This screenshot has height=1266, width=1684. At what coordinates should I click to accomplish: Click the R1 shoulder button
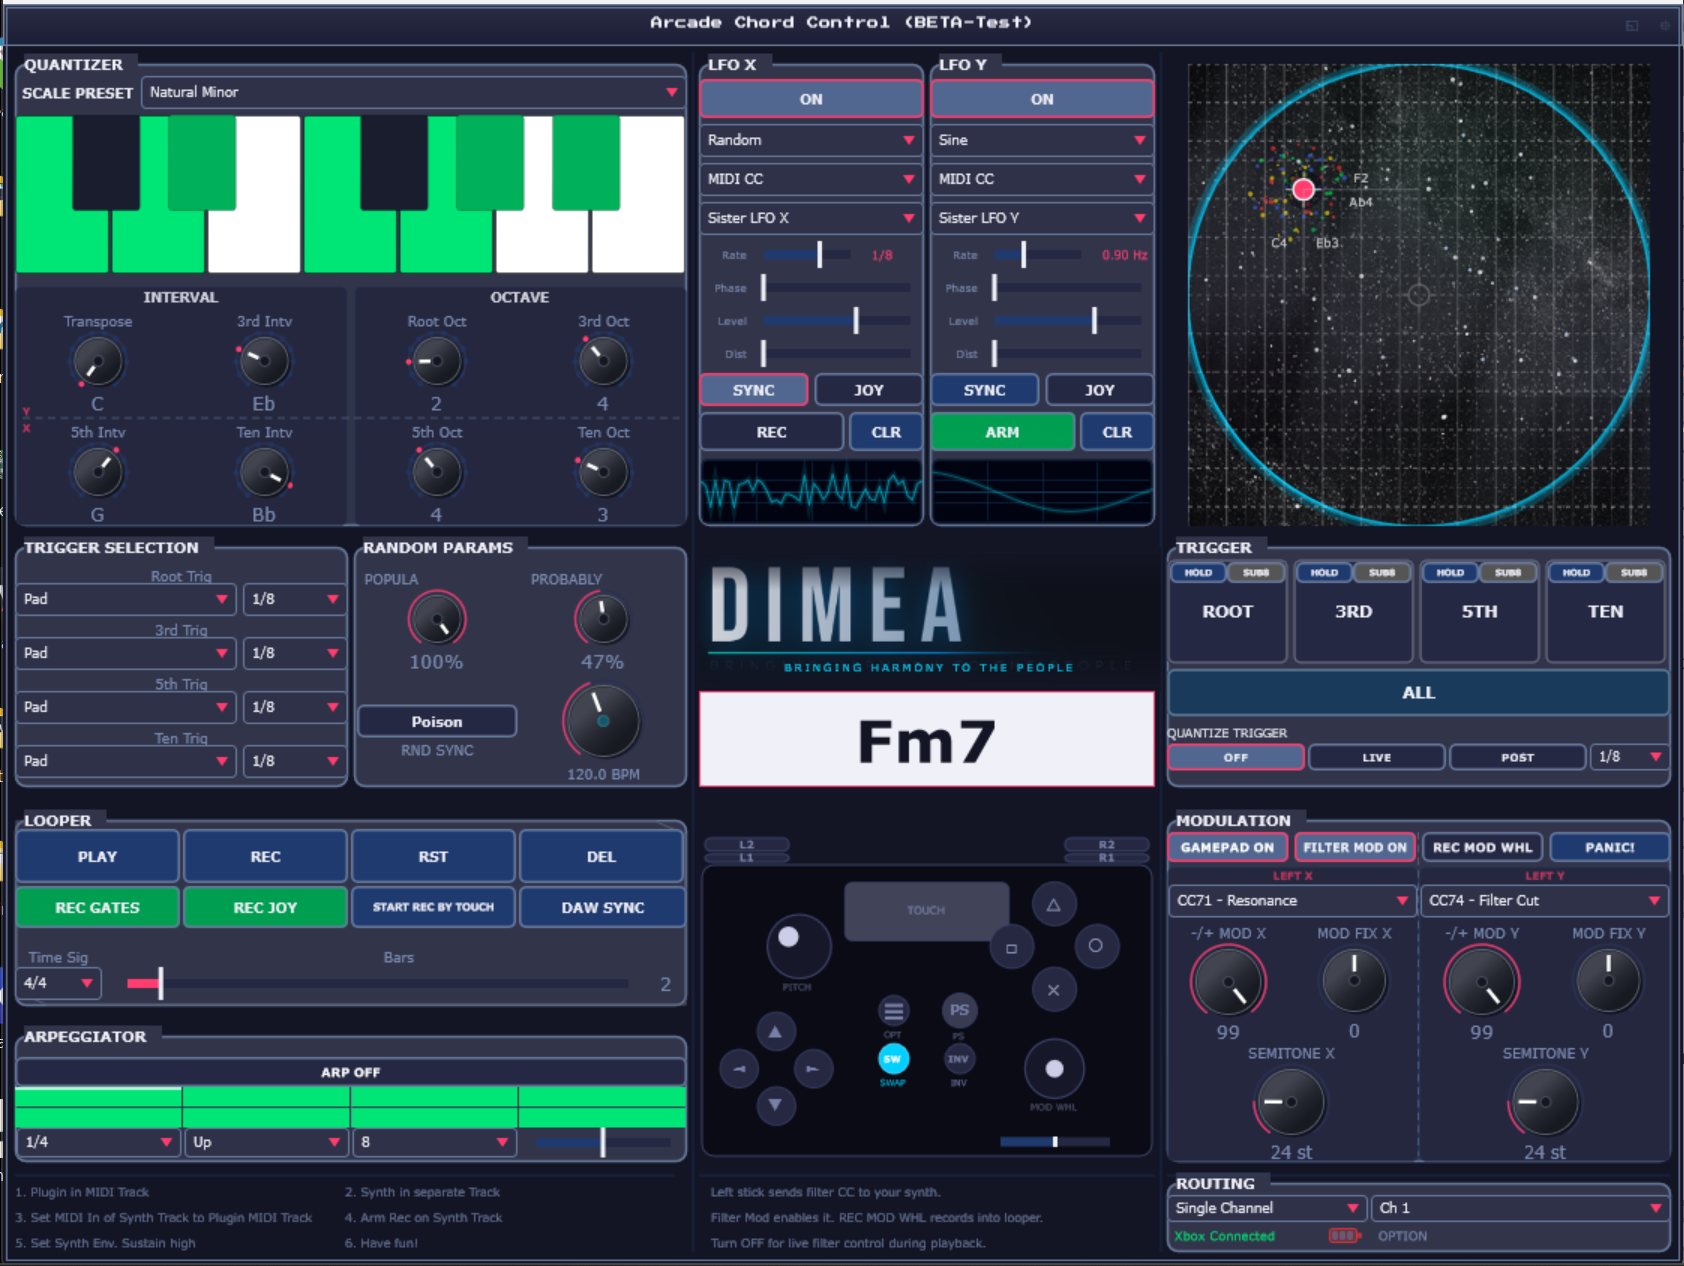pos(1106,858)
